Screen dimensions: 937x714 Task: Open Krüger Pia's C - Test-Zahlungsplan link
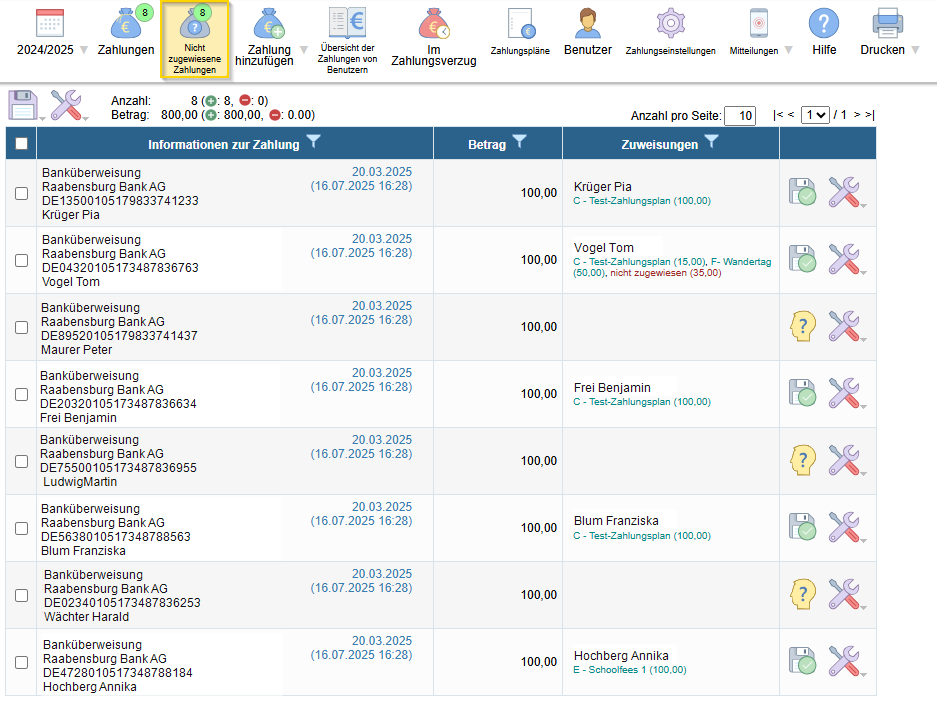(x=642, y=201)
